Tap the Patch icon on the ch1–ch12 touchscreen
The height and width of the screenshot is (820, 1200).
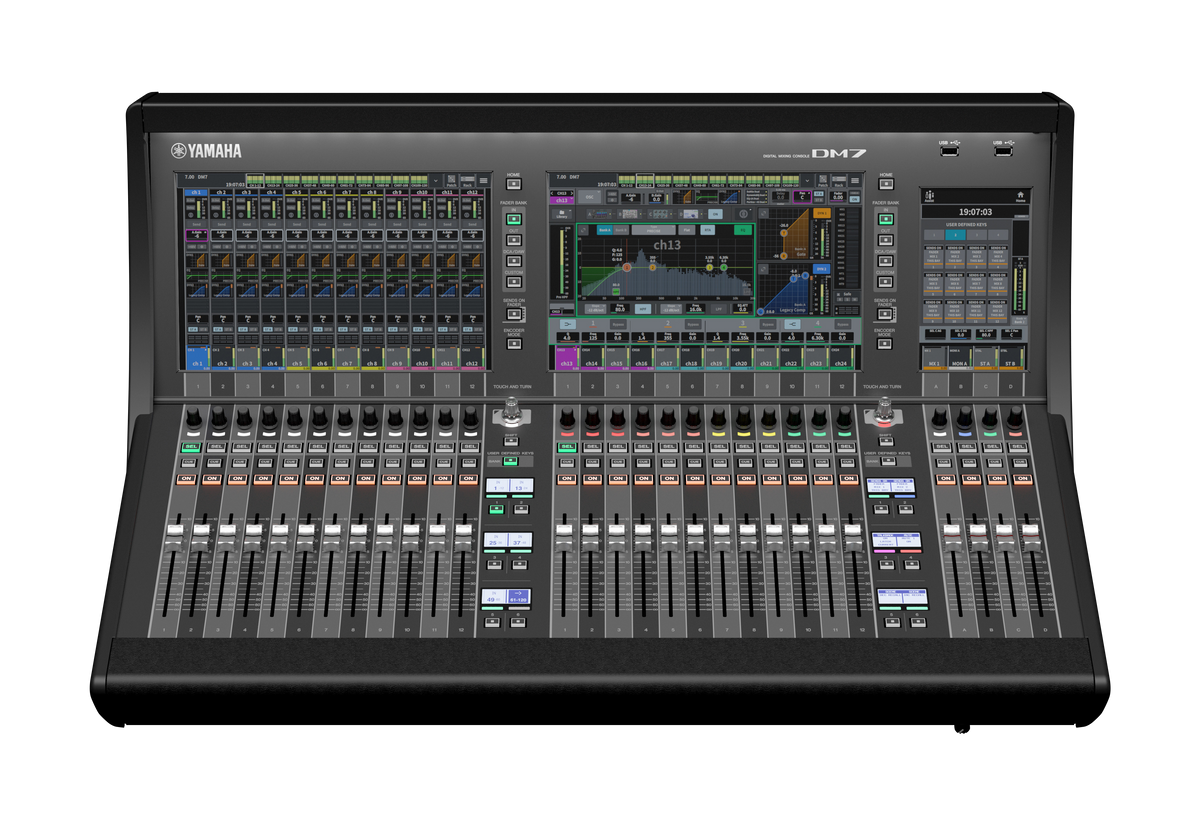[x=451, y=181]
